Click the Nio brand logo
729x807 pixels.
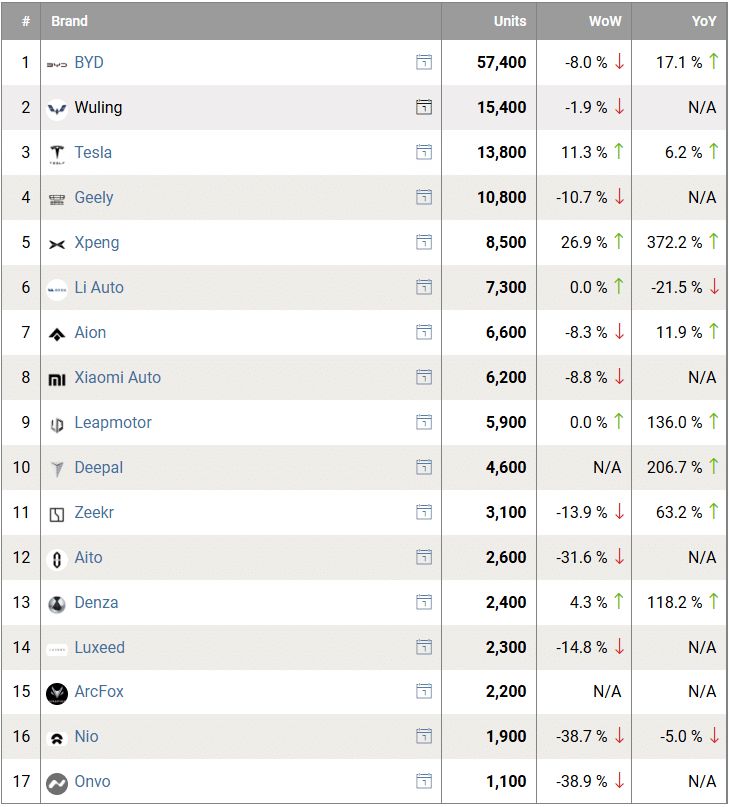(x=57, y=737)
